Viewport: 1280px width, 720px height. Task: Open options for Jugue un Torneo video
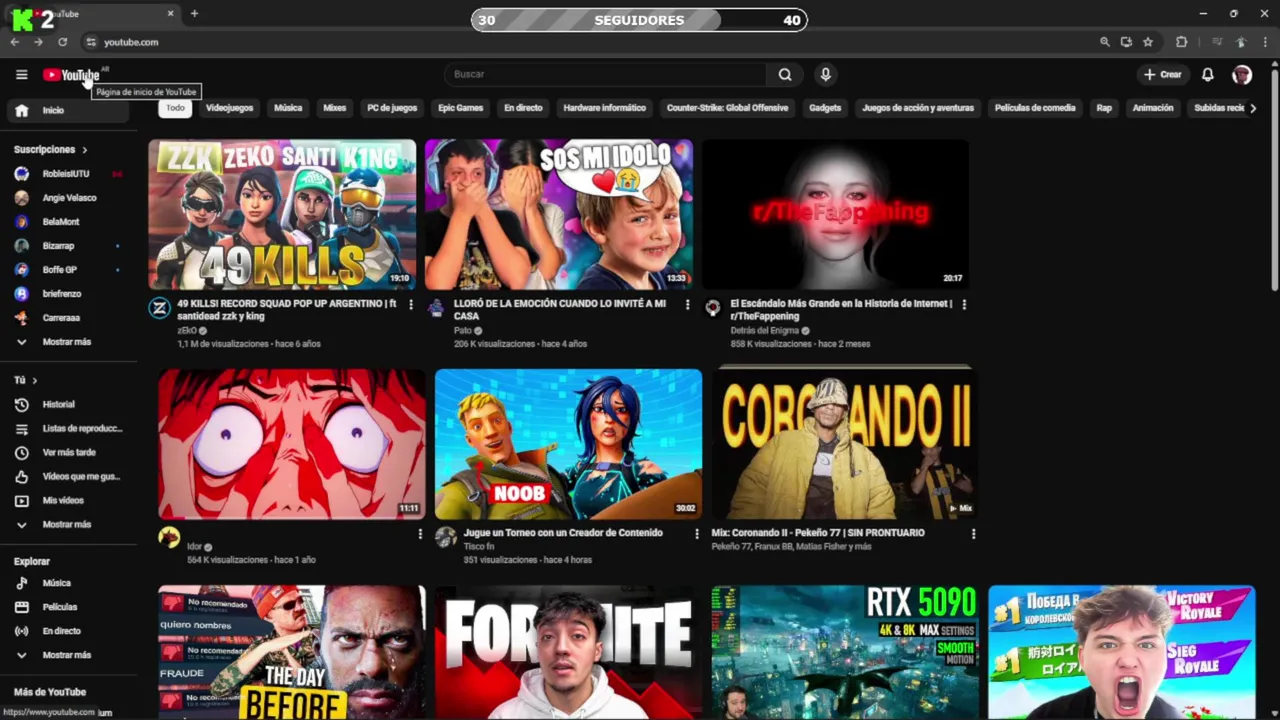tap(697, 534)
